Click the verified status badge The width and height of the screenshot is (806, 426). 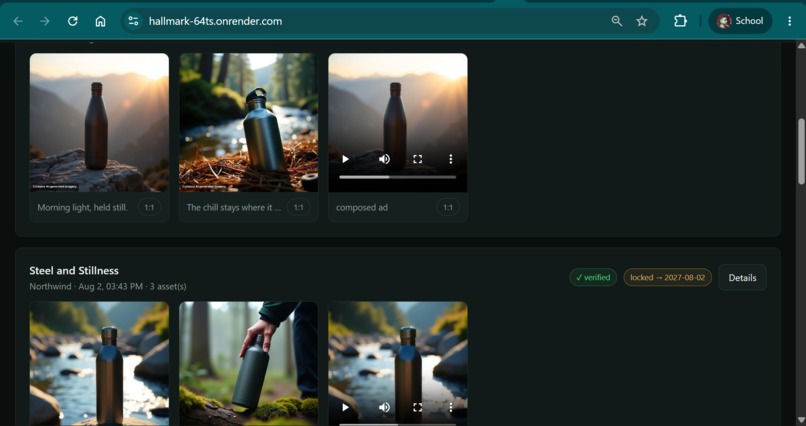(x=593, y=277)
